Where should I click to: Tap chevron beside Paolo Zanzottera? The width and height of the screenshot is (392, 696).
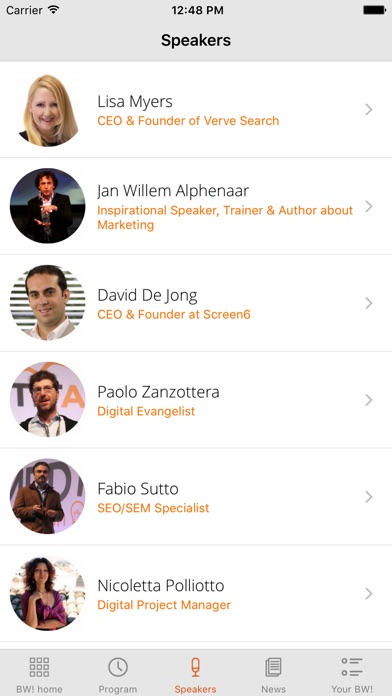[368, 400]
